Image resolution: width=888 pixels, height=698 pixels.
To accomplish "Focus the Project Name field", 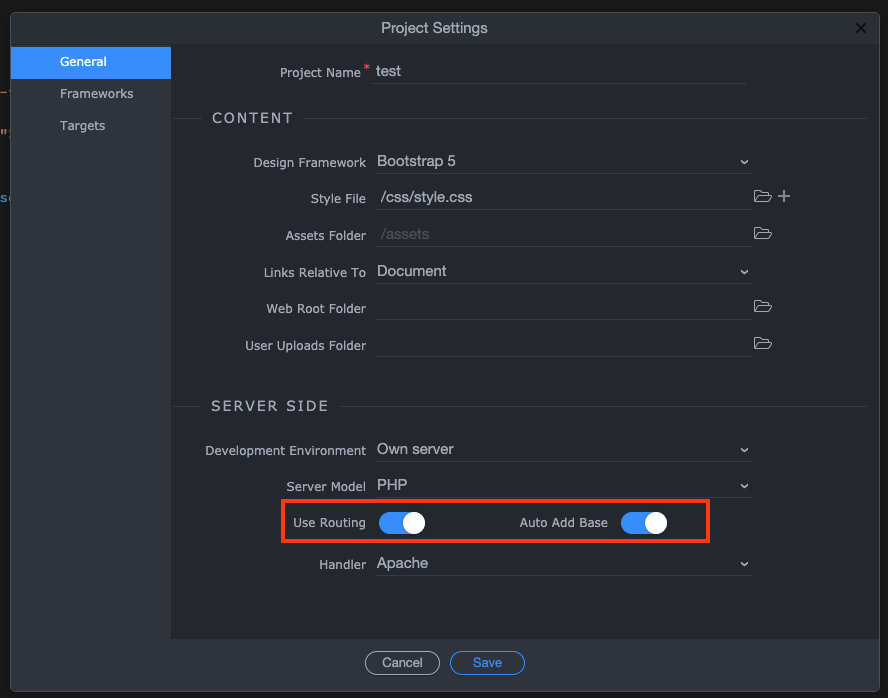I will click(x=558, y=71).
